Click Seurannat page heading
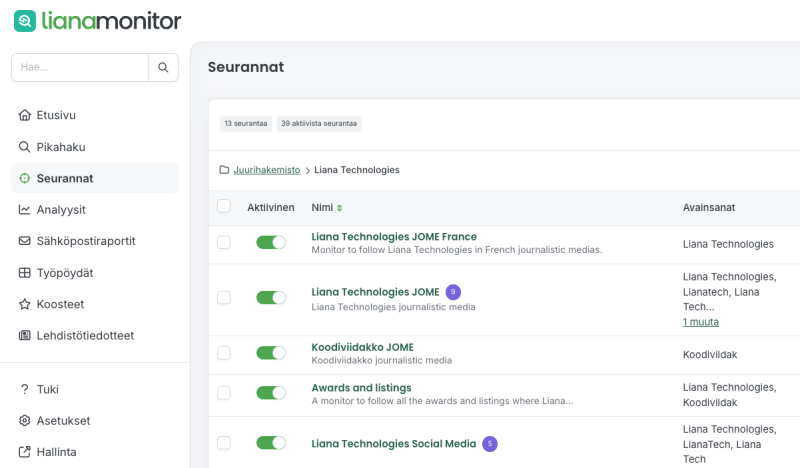 point(246,67)
